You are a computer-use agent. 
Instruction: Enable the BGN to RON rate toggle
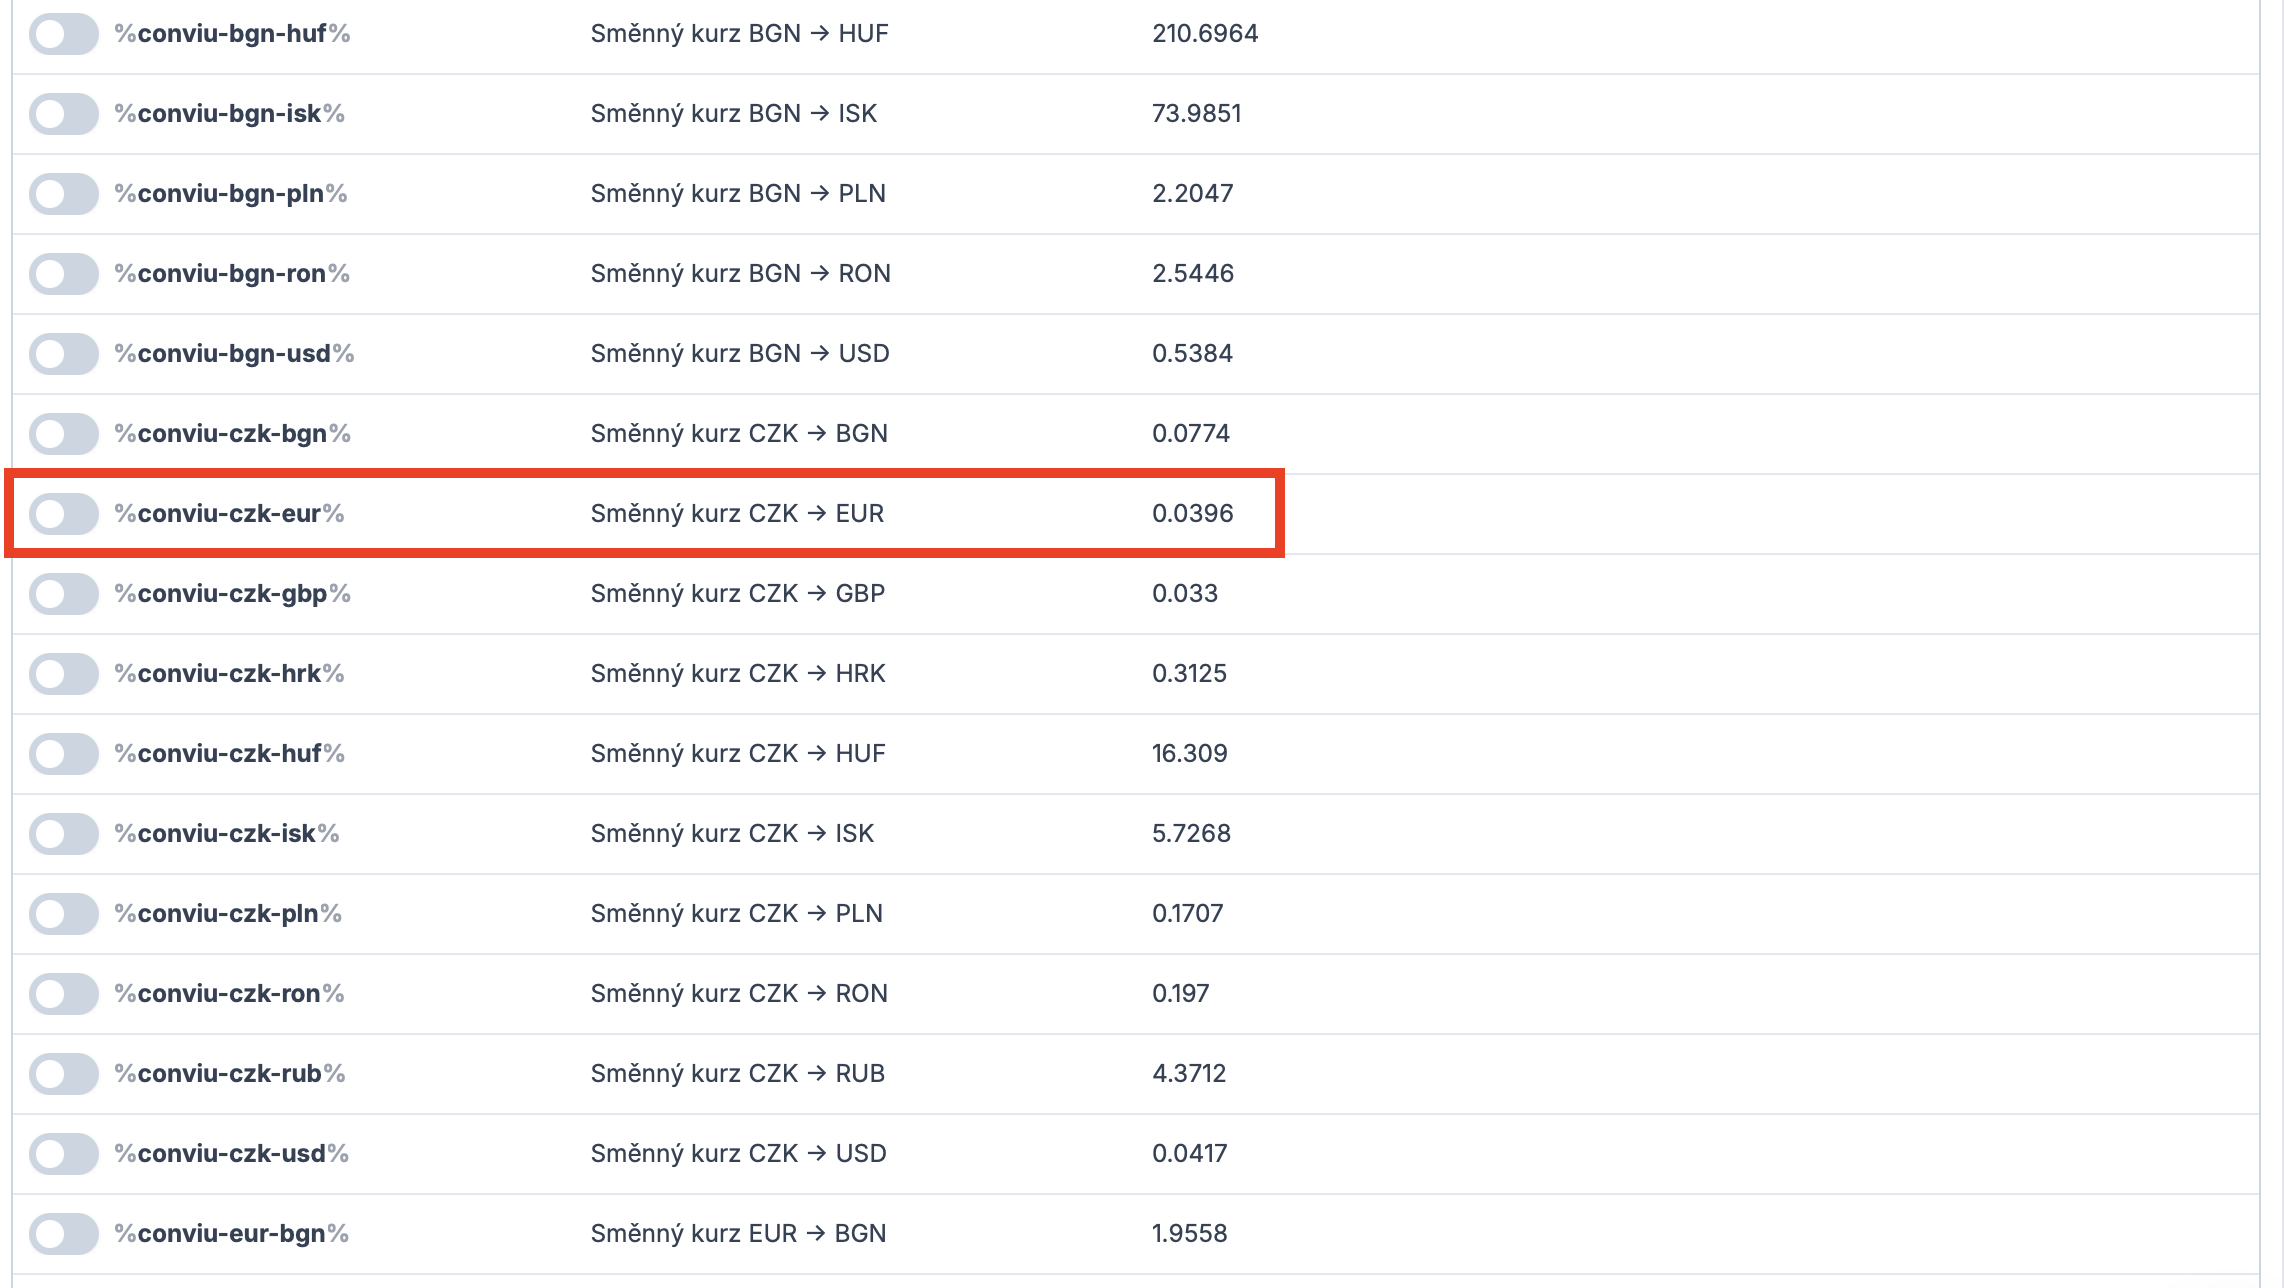tap(64, 274)
